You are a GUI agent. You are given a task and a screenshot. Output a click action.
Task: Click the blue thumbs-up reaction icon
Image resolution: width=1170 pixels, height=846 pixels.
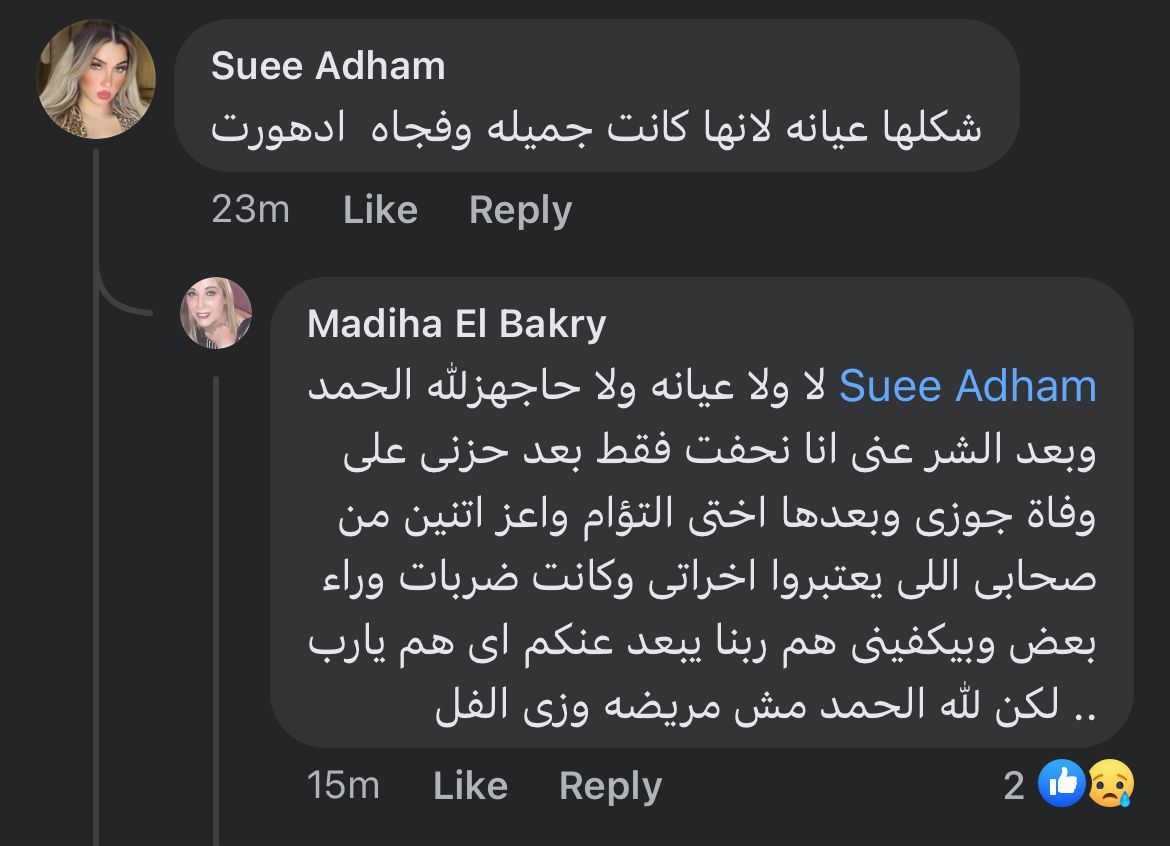pos(1060,784)
